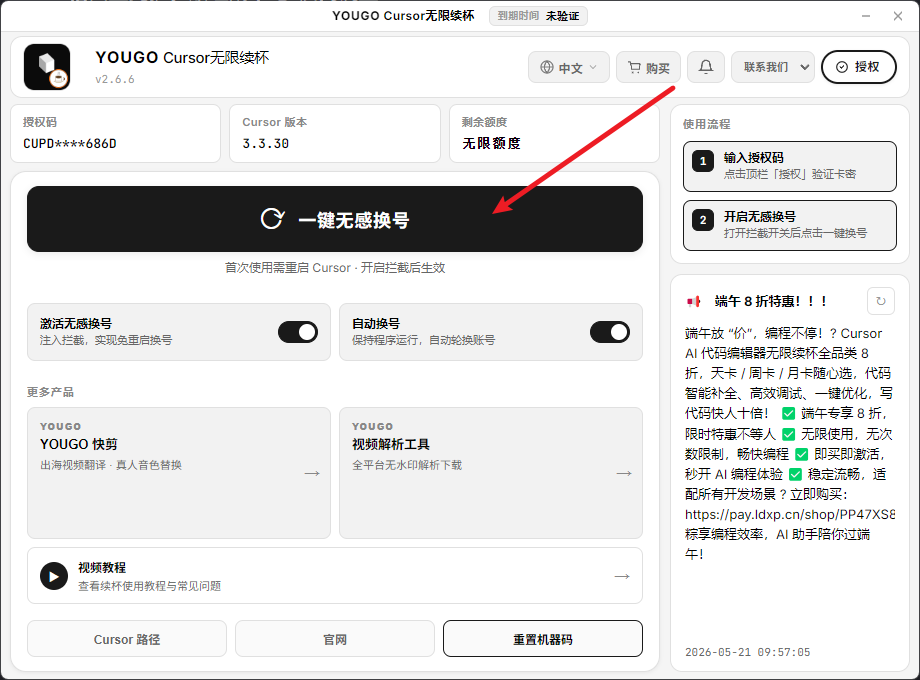Open the 中文 language dropdown
The height and width of the screenshot is (680, 920).
(x=569, y=67)
